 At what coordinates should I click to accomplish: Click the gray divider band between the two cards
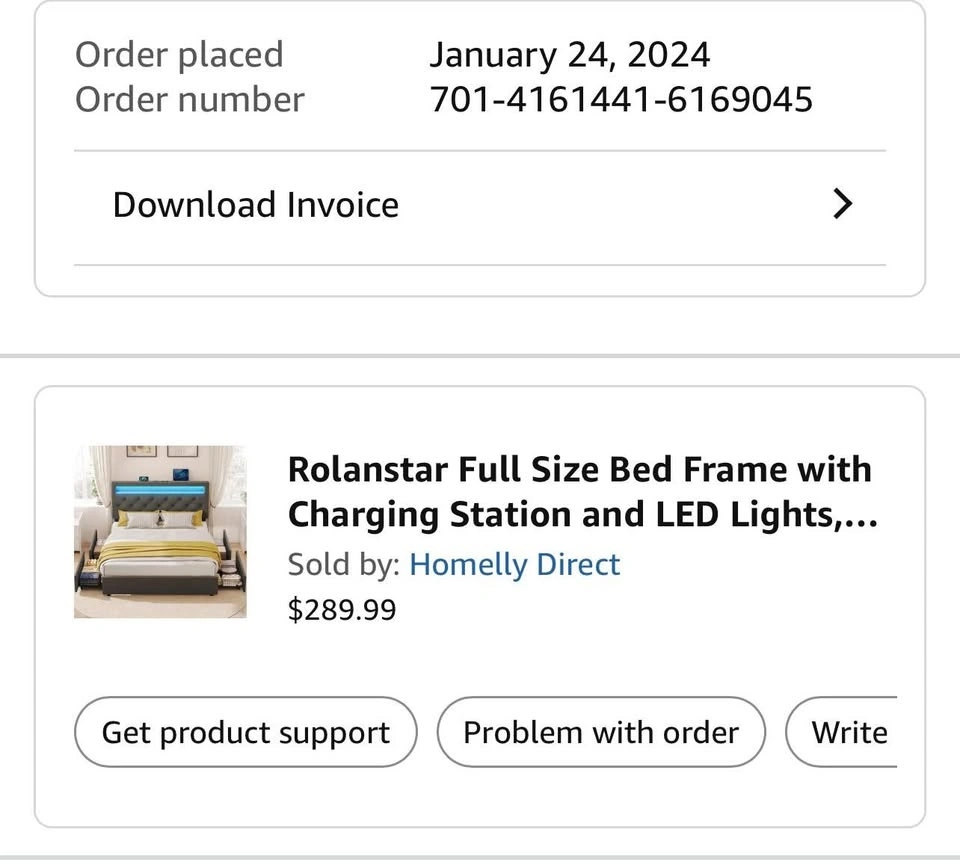pyautogui.click(x=480, y=356)
